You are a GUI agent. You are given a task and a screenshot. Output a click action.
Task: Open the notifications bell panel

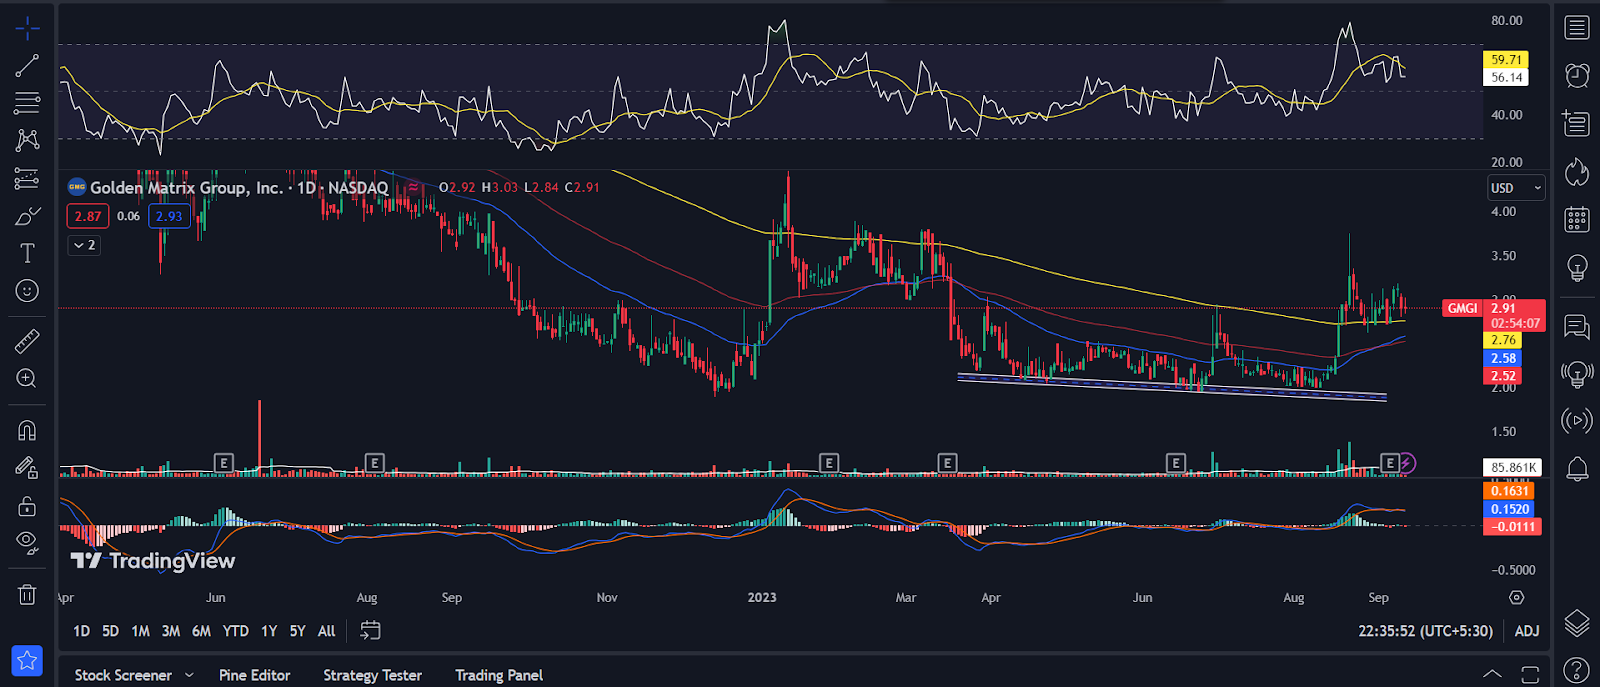coord(1577,469)
